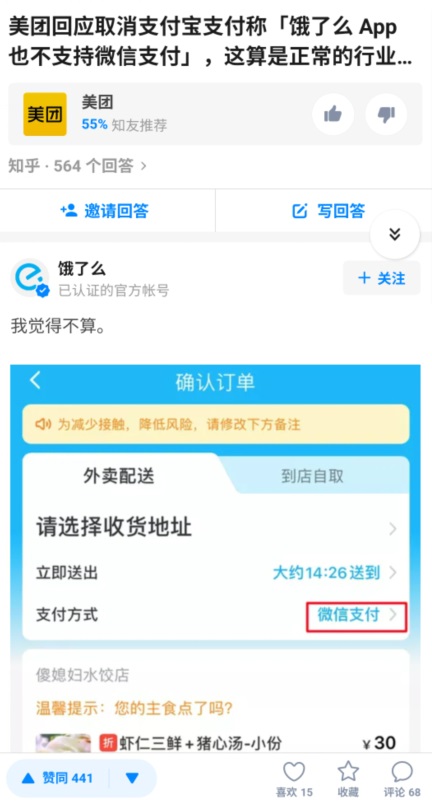Image resolution: width=432 pixels, height=806 pixels.
Task: Upvote with the 赞同 441 button
Action: [x=58, y=778]
